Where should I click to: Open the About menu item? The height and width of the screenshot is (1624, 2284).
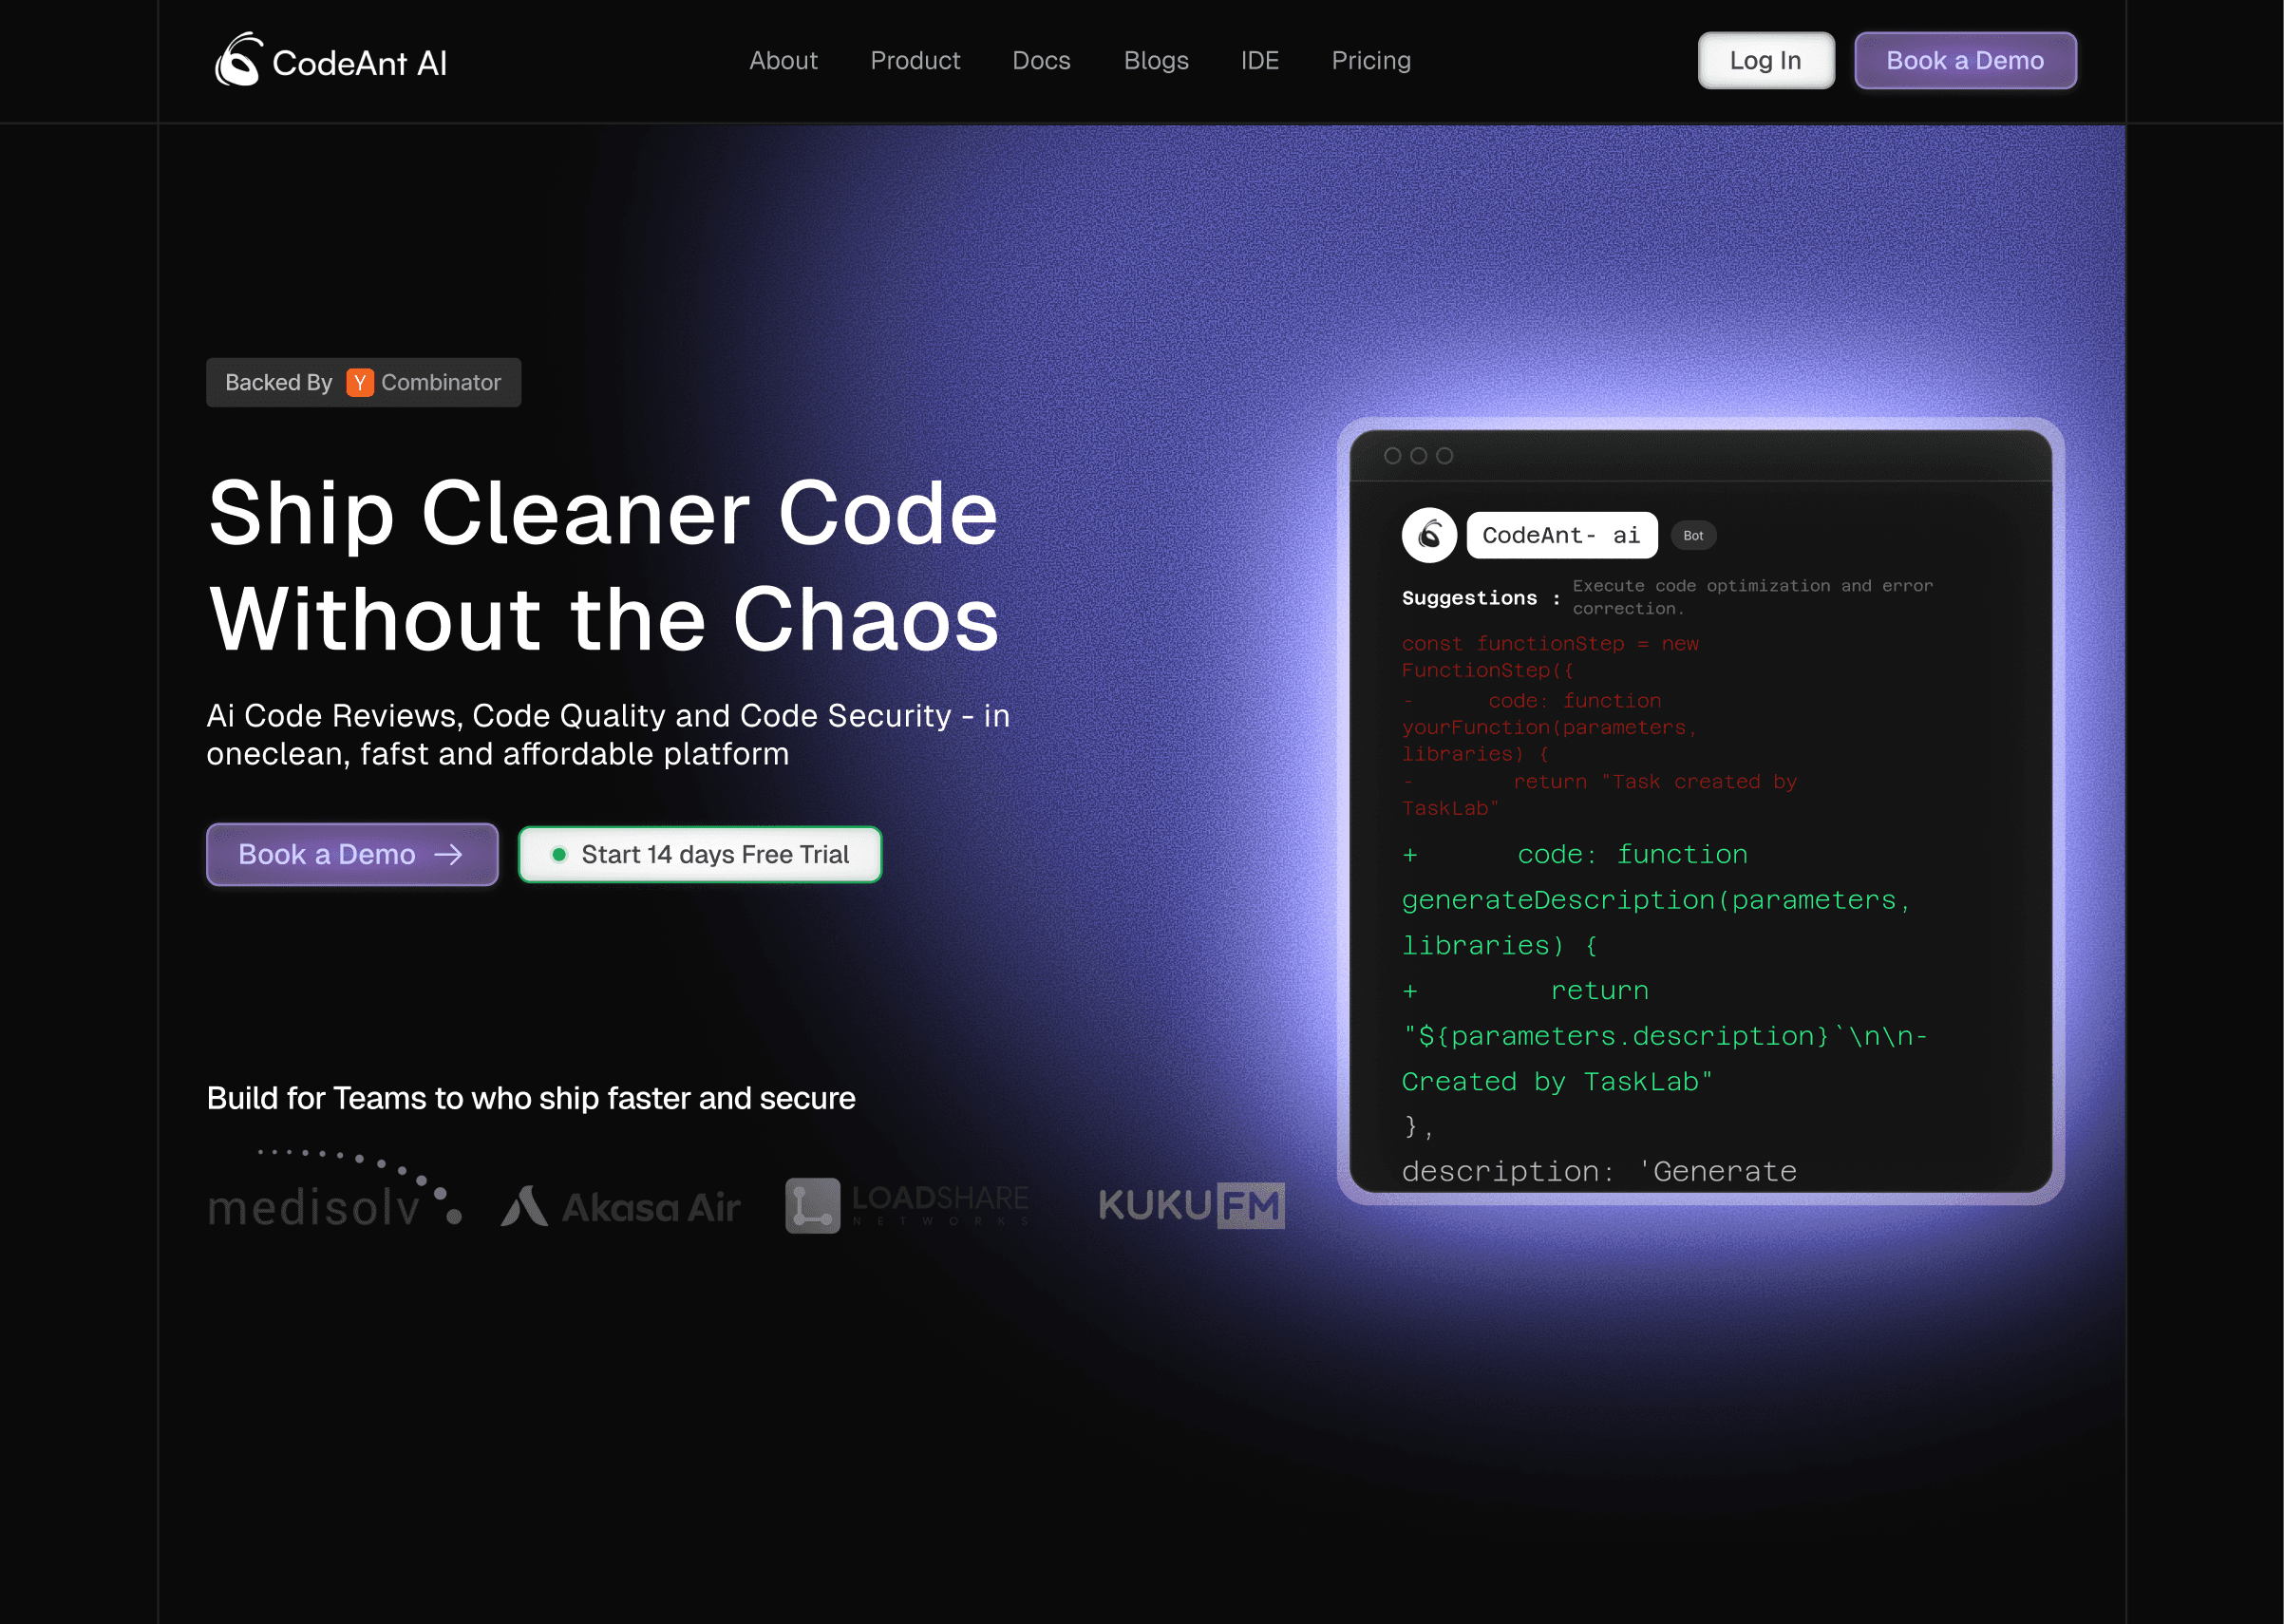[x=783, y=61]
